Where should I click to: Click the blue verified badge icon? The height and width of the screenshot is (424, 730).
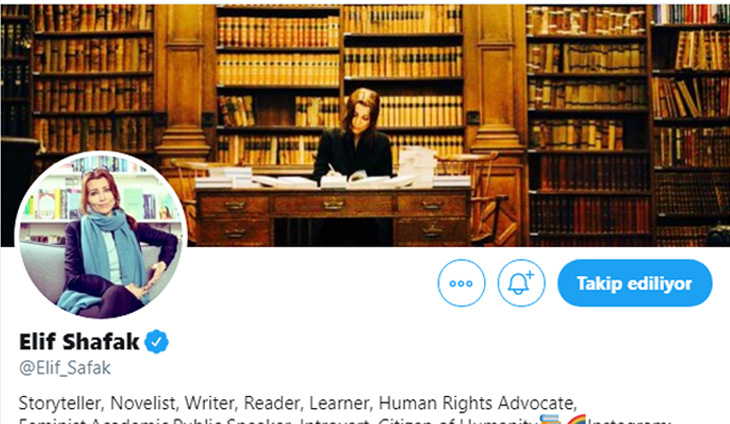[x=156, y=342]
